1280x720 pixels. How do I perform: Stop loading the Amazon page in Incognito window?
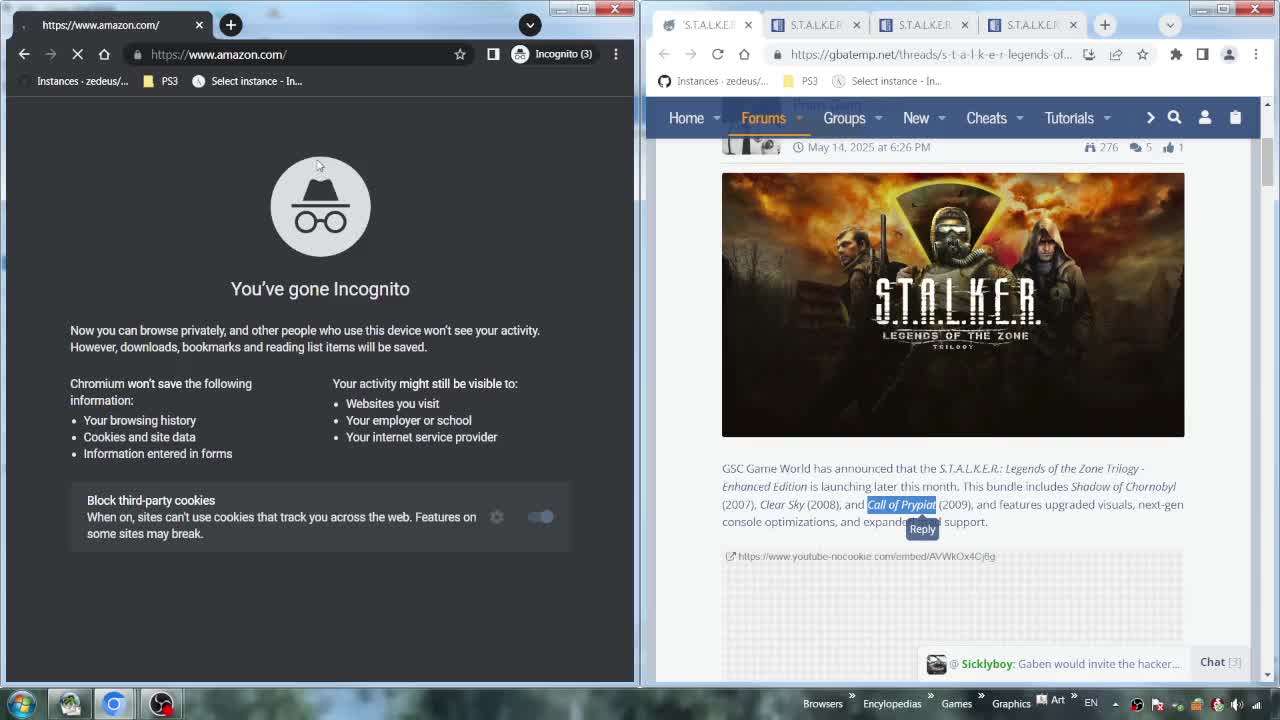(x=77, y=54)
